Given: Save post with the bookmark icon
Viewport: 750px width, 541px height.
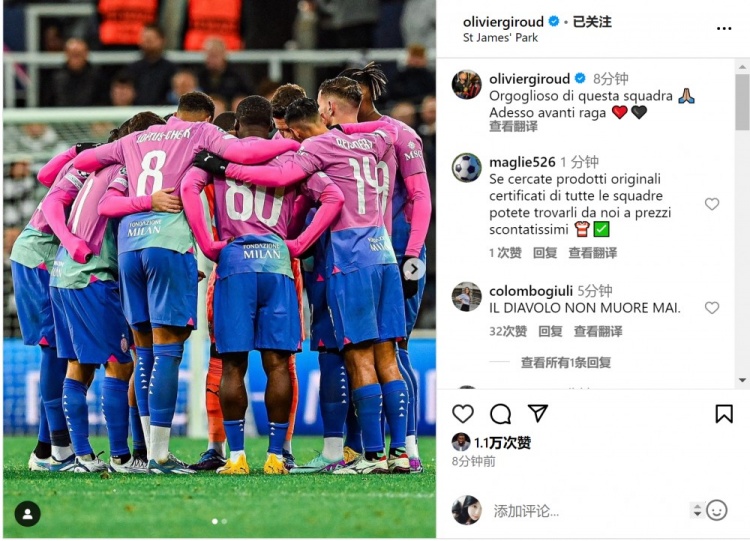Looking at the screenshot, I should tap(724, 414).
